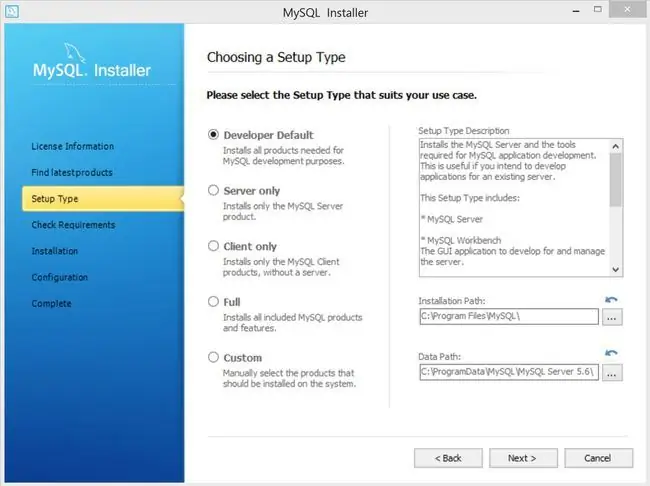Image resolution: width=650 pixels, height=486 pixels.
Task: Cancel the MySQL installation
Action: coord(598,458)
